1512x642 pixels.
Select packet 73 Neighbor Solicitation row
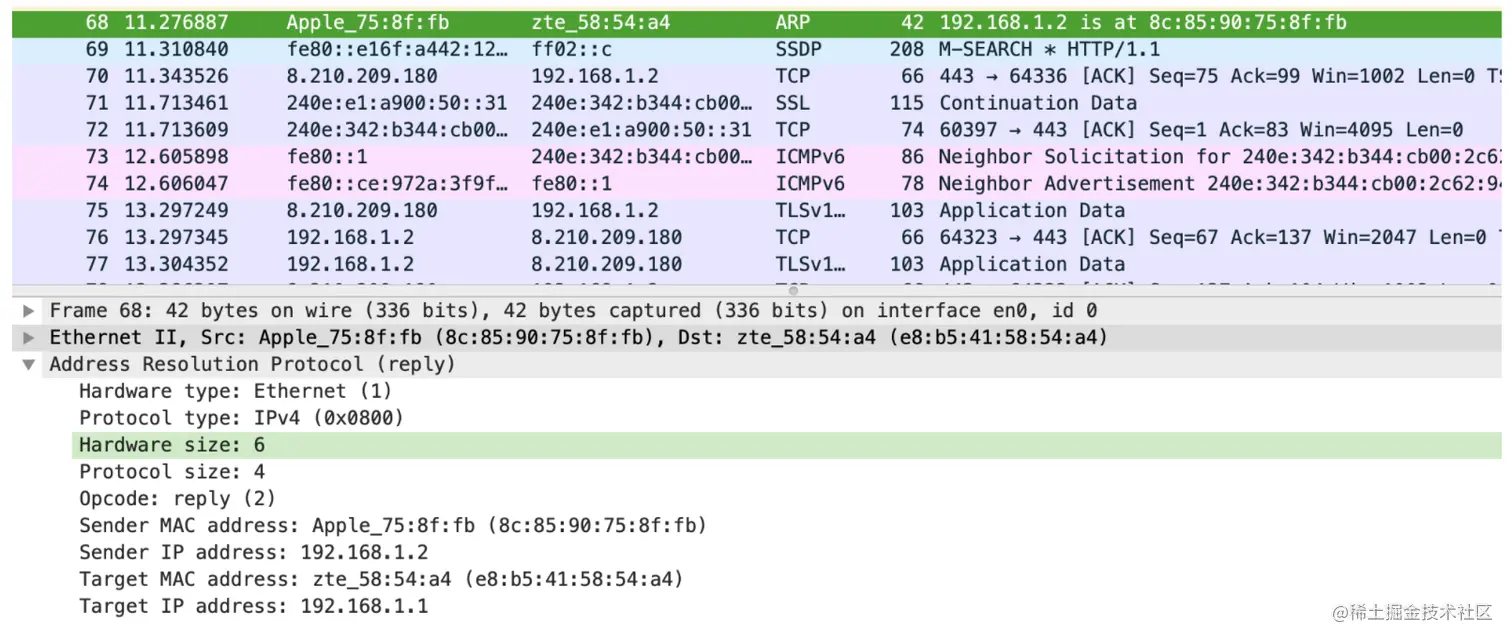(x=757, y=157)
